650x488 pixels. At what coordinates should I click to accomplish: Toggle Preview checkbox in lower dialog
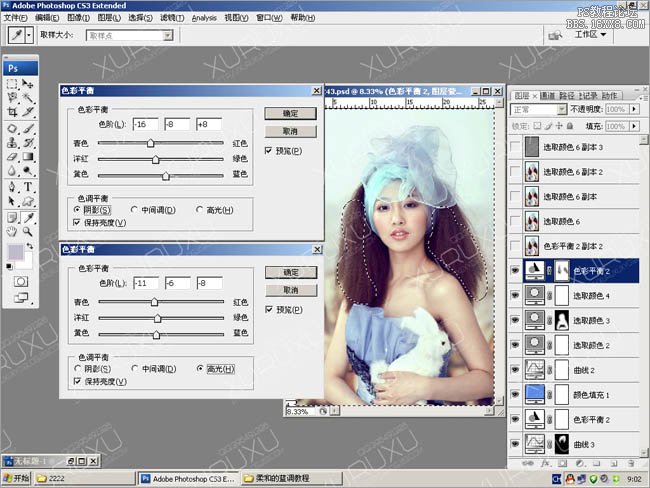pos(269,309)
